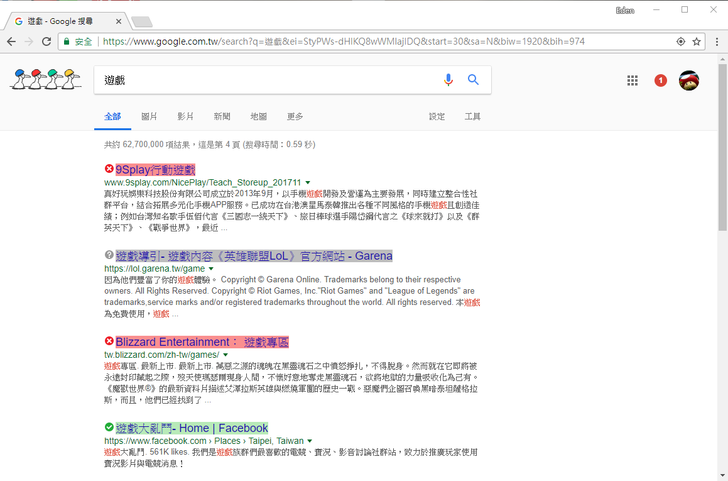The height and width of the screenshot is (481, 728).
Task: Click green safe rating icon beside Facebook result
Action: (x=109, y=428)
